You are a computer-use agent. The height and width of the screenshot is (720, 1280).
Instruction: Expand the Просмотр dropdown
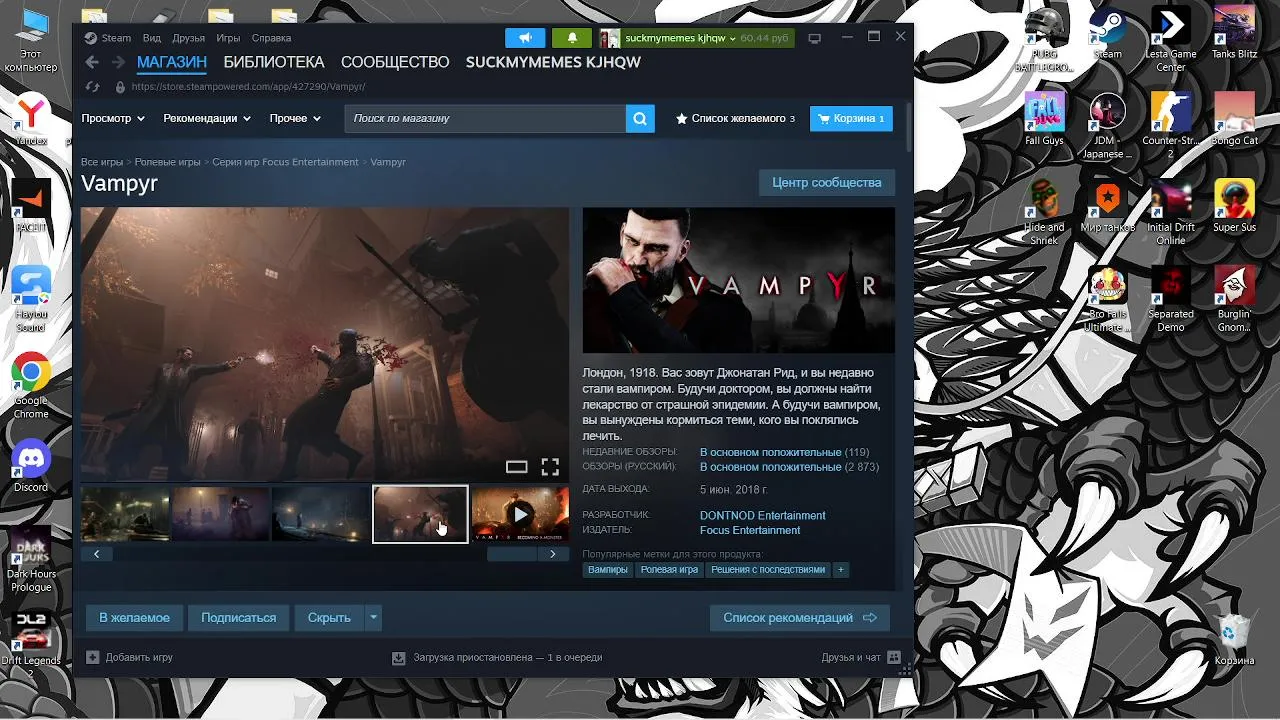coord(113,118)
